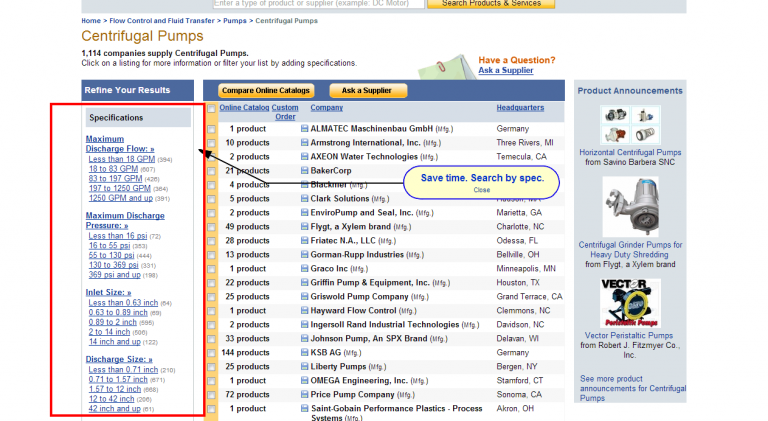This screenshot has width=768, height=421.
Task: Click the listing icon beside KSB AG
Action: tap(305, 353)
